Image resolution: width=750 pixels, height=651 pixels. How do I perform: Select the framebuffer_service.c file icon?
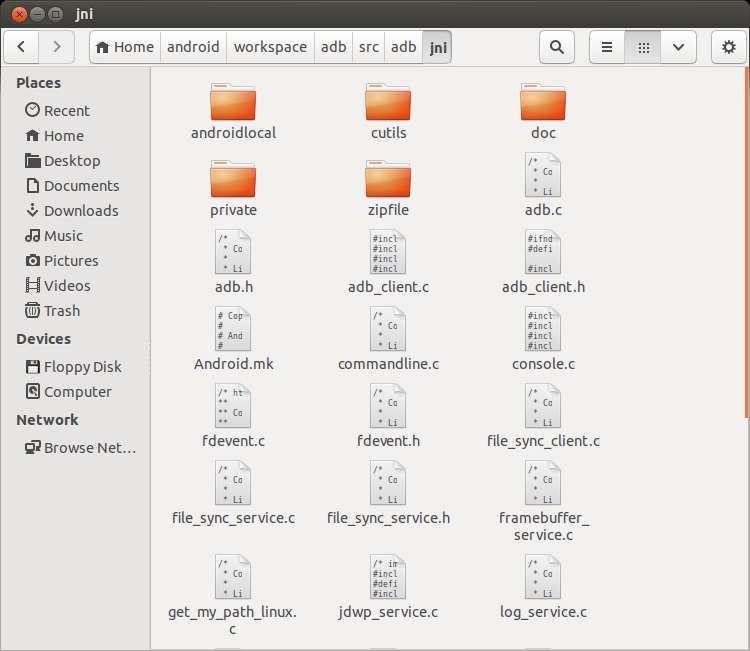543,483
